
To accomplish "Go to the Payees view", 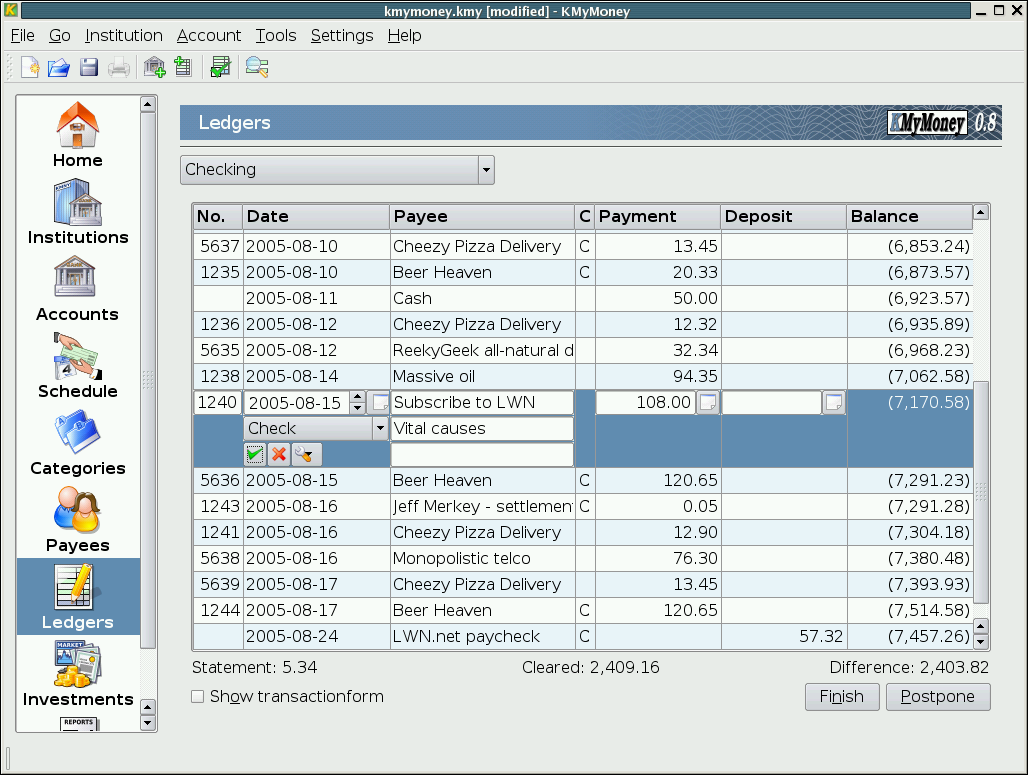I will (x=78, y=520).
